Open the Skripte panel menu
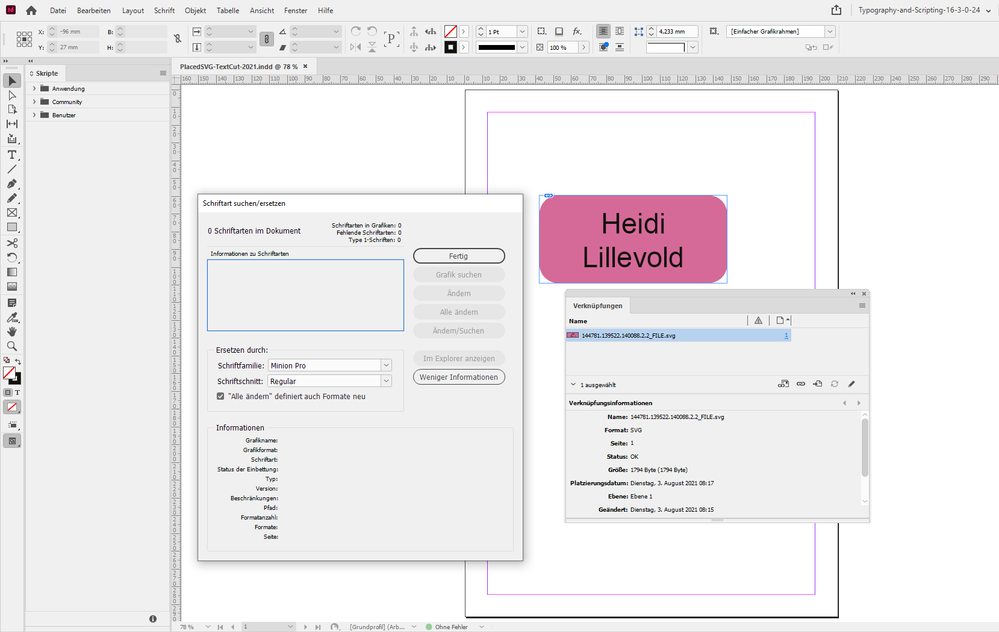Screen dimensions: 999x632 point(162,73)
